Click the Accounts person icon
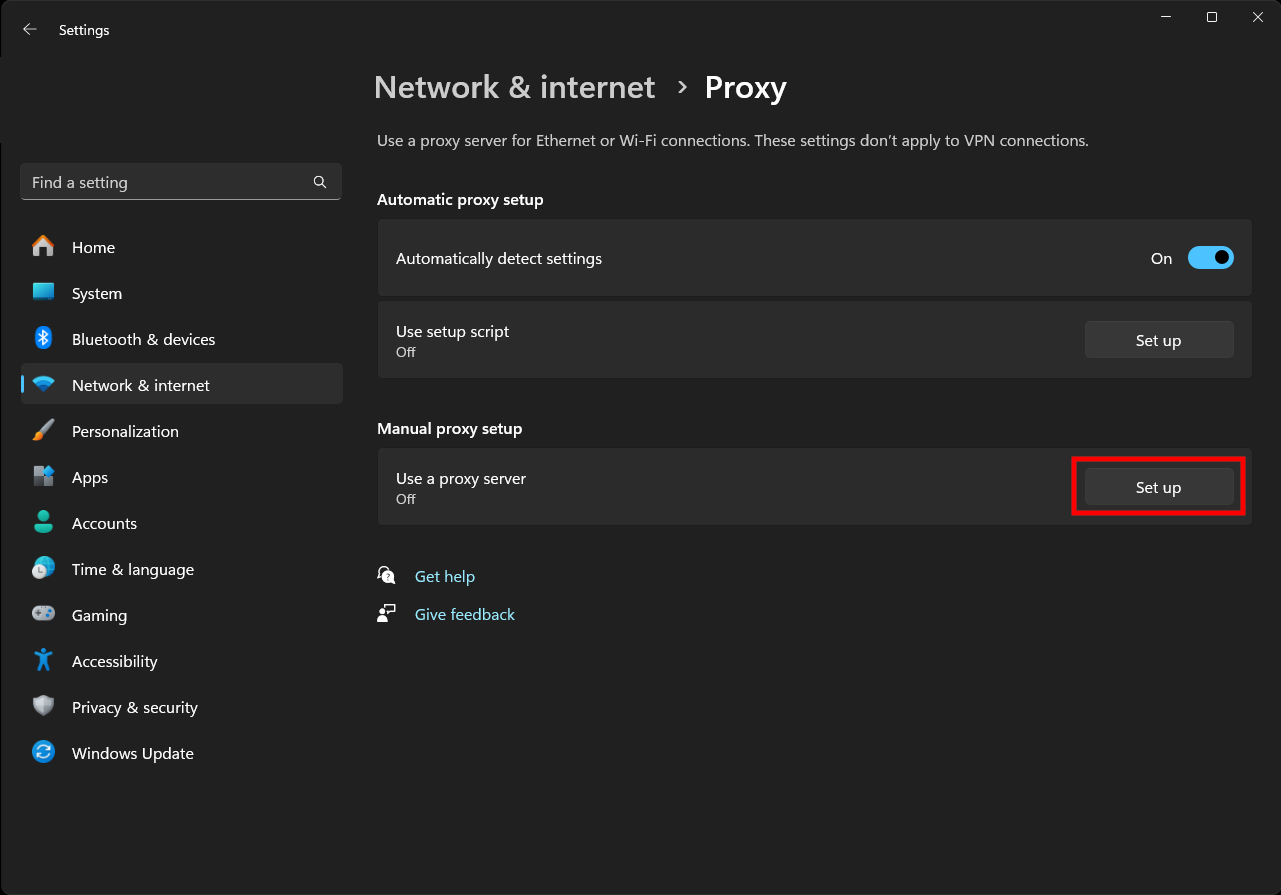The width and height of the screenshot is (1281, 895). [x=43, y=523]
